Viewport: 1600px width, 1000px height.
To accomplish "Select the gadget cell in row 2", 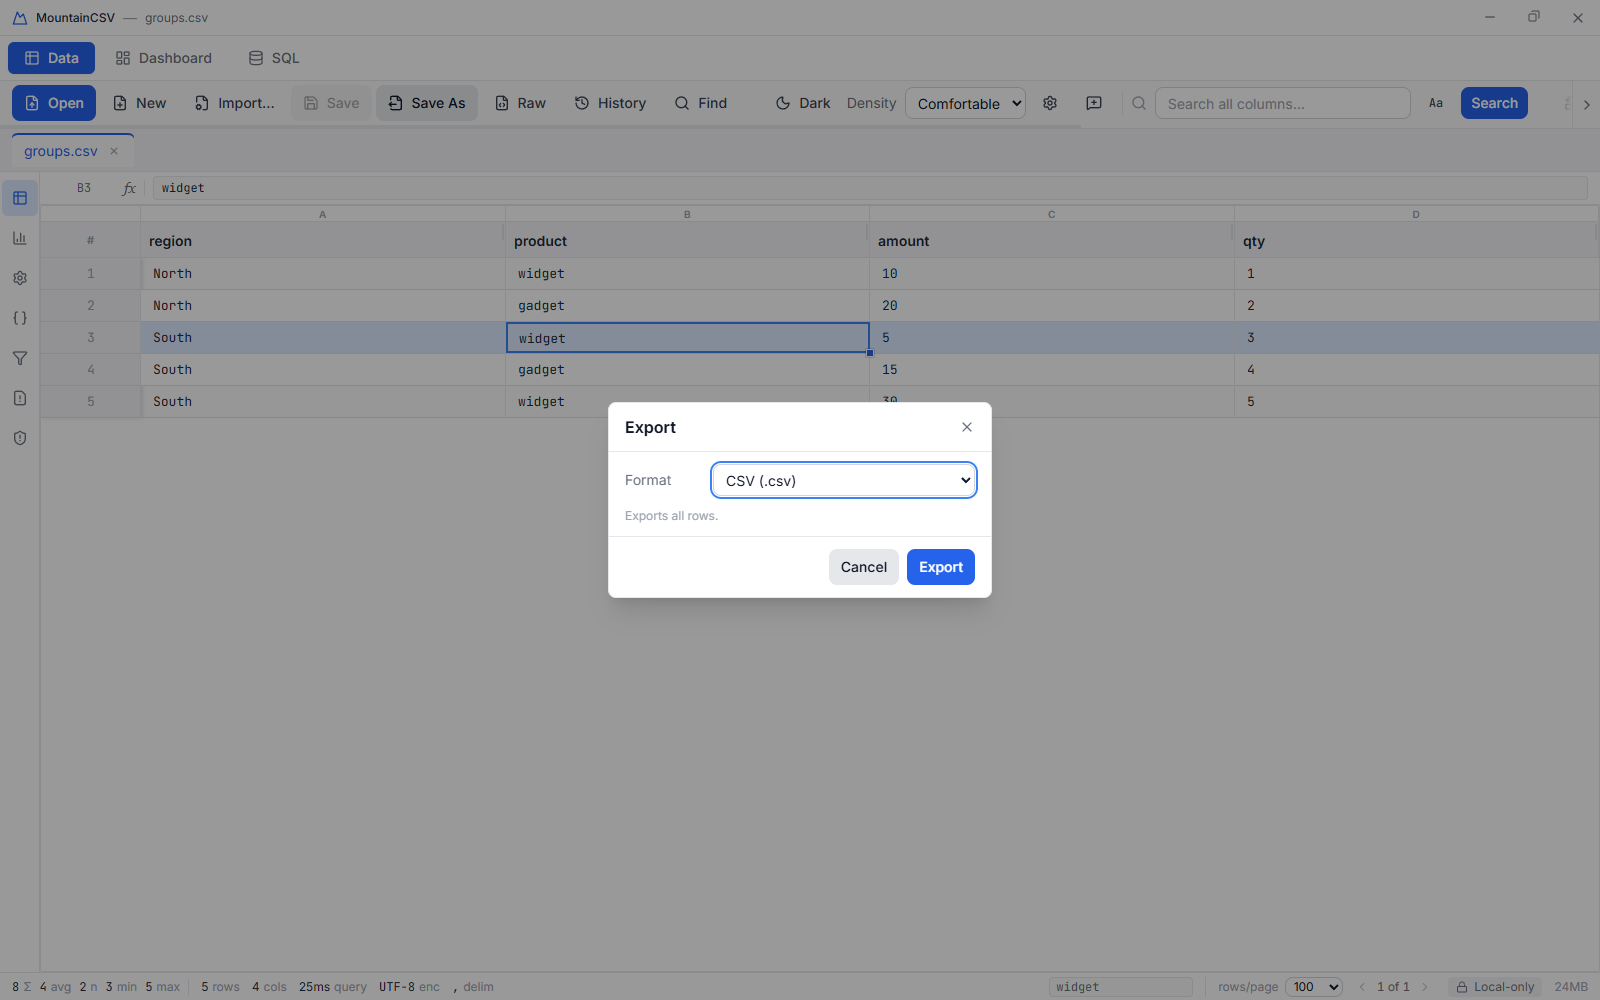I will [x=687, y=306].
